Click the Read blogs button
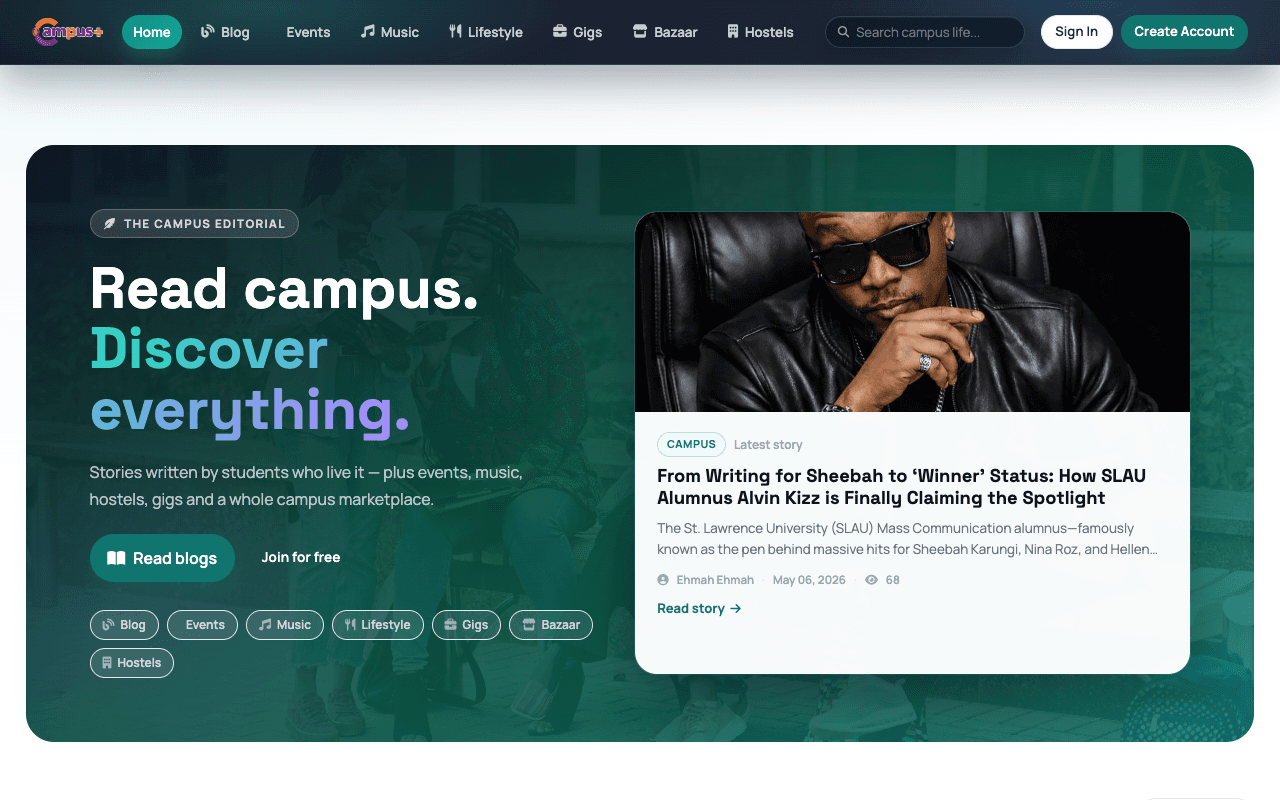The image size is (1280, 800). 162,558
